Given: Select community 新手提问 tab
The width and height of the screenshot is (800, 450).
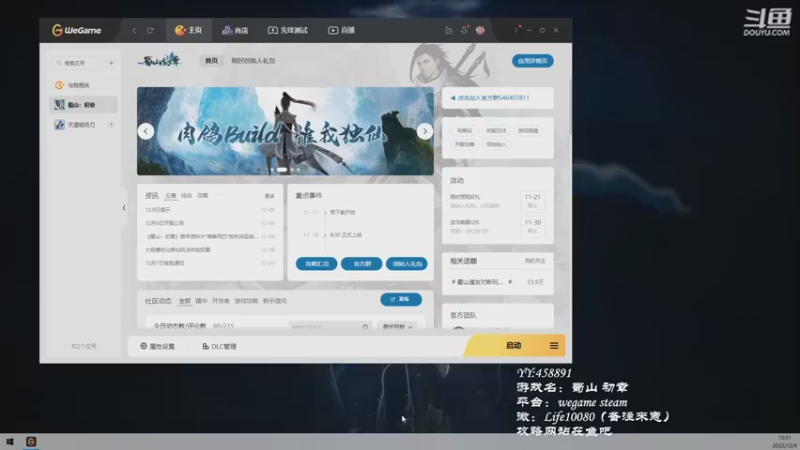Looking at the screenshot, I should [x=274, y=301].
